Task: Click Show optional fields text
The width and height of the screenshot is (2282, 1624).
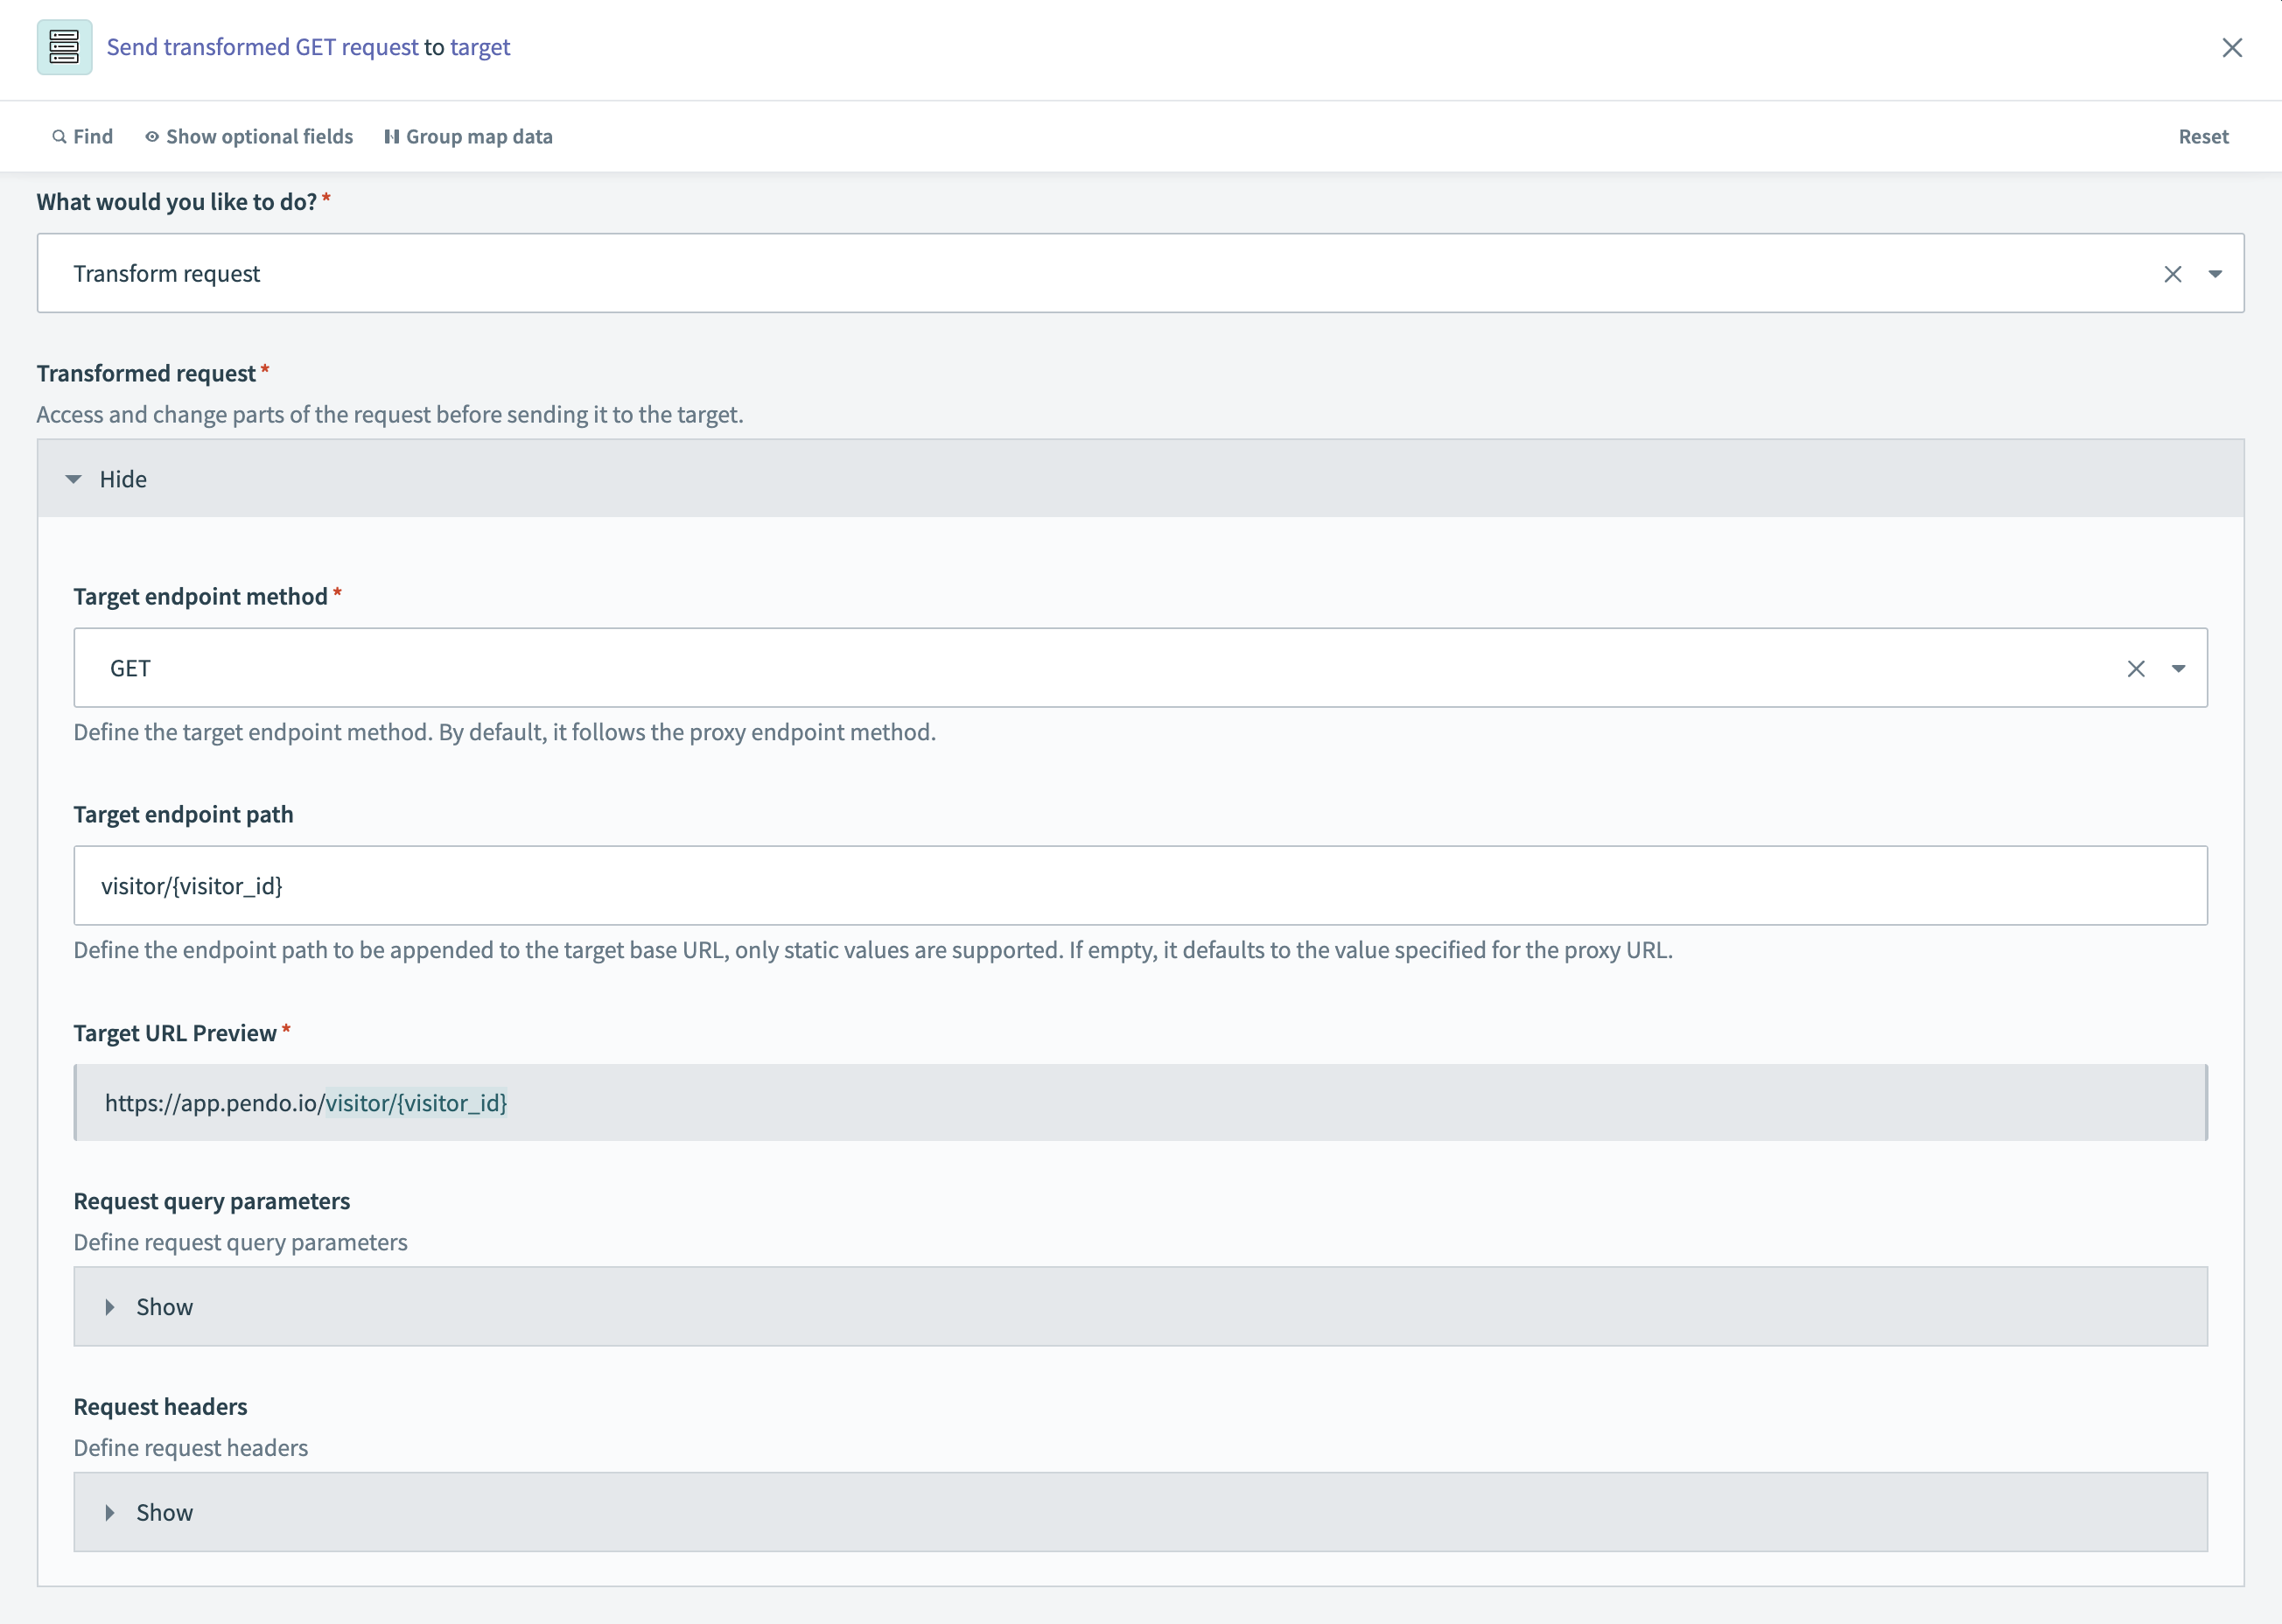Action: 259,137
